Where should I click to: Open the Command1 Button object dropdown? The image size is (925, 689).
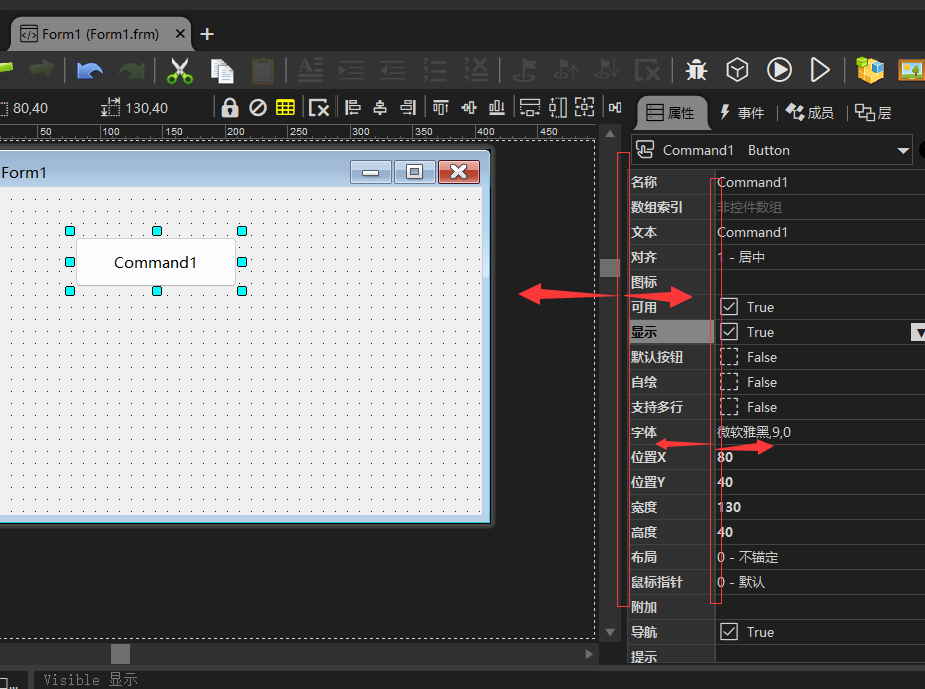coord(903,151)
